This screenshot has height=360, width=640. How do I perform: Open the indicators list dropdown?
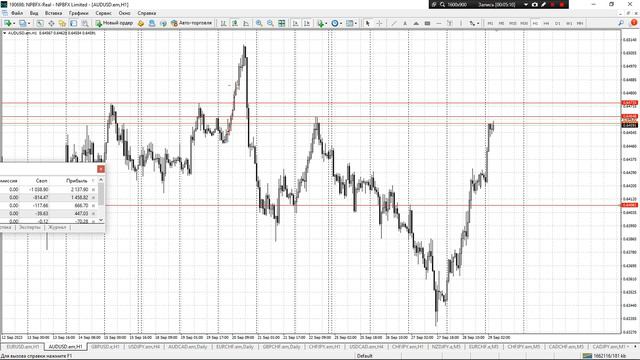[322, 23]
